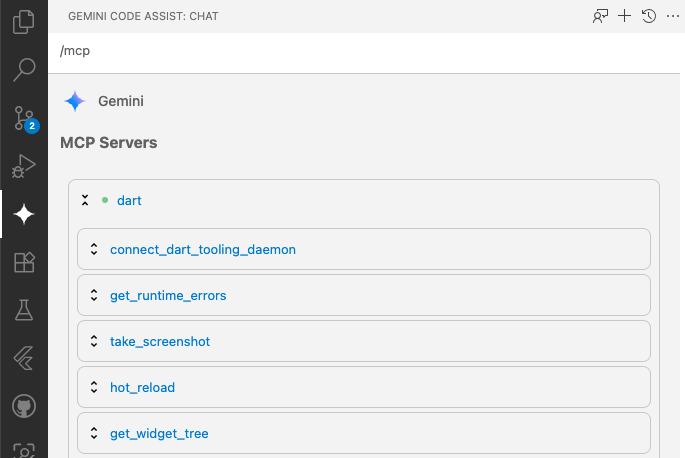Viewport: 685px width, 458px height.
Task: Expand the hot_reload tool
Action: [x=94, y=387]
